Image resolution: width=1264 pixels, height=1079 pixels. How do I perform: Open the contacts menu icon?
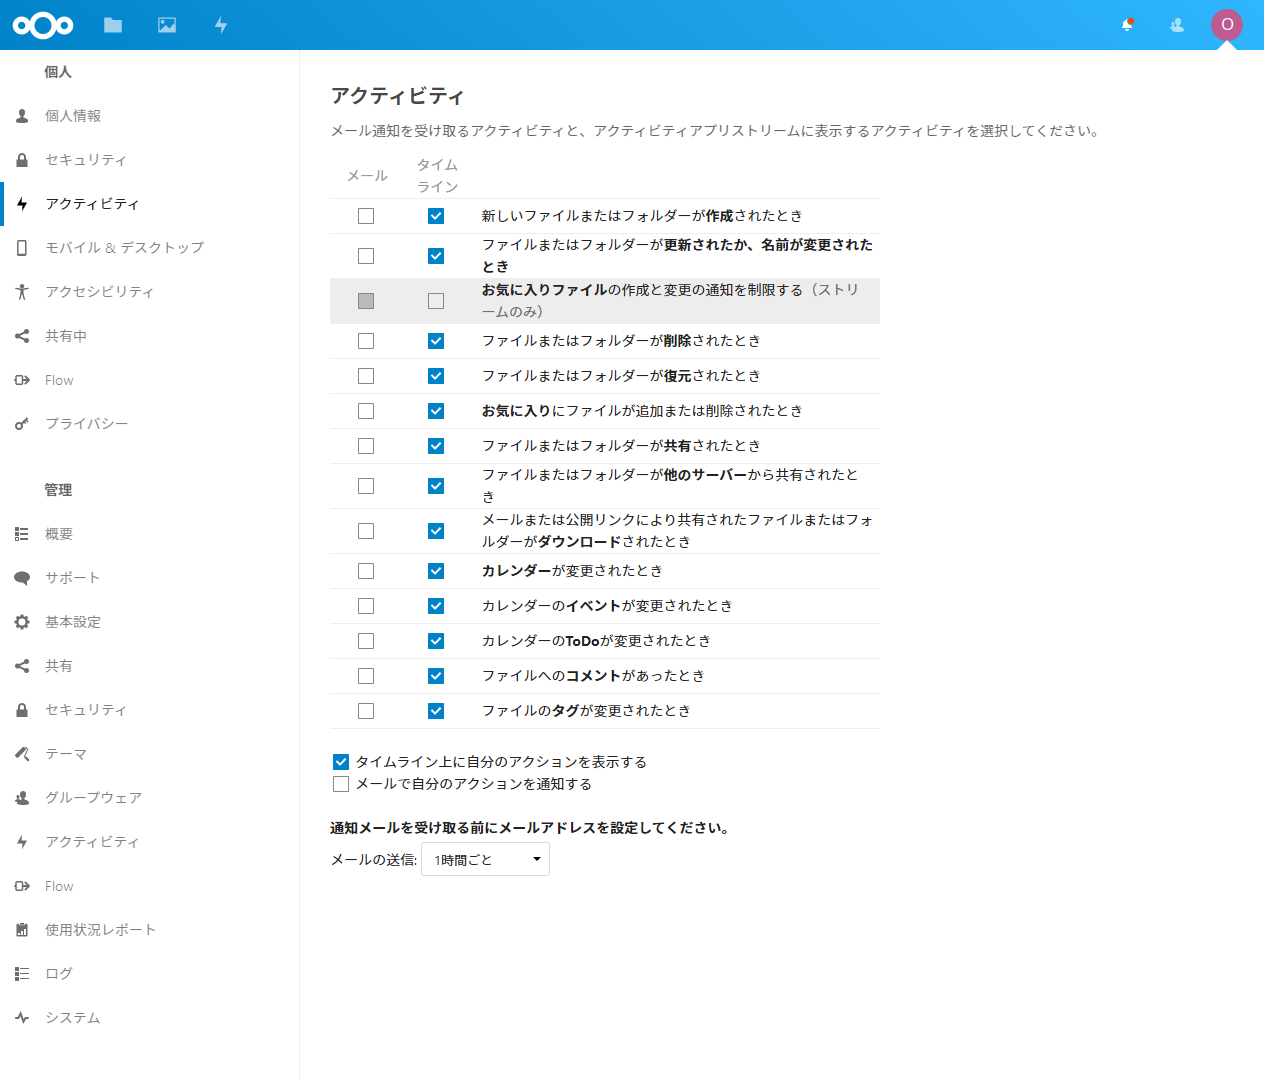point(1177,25)
